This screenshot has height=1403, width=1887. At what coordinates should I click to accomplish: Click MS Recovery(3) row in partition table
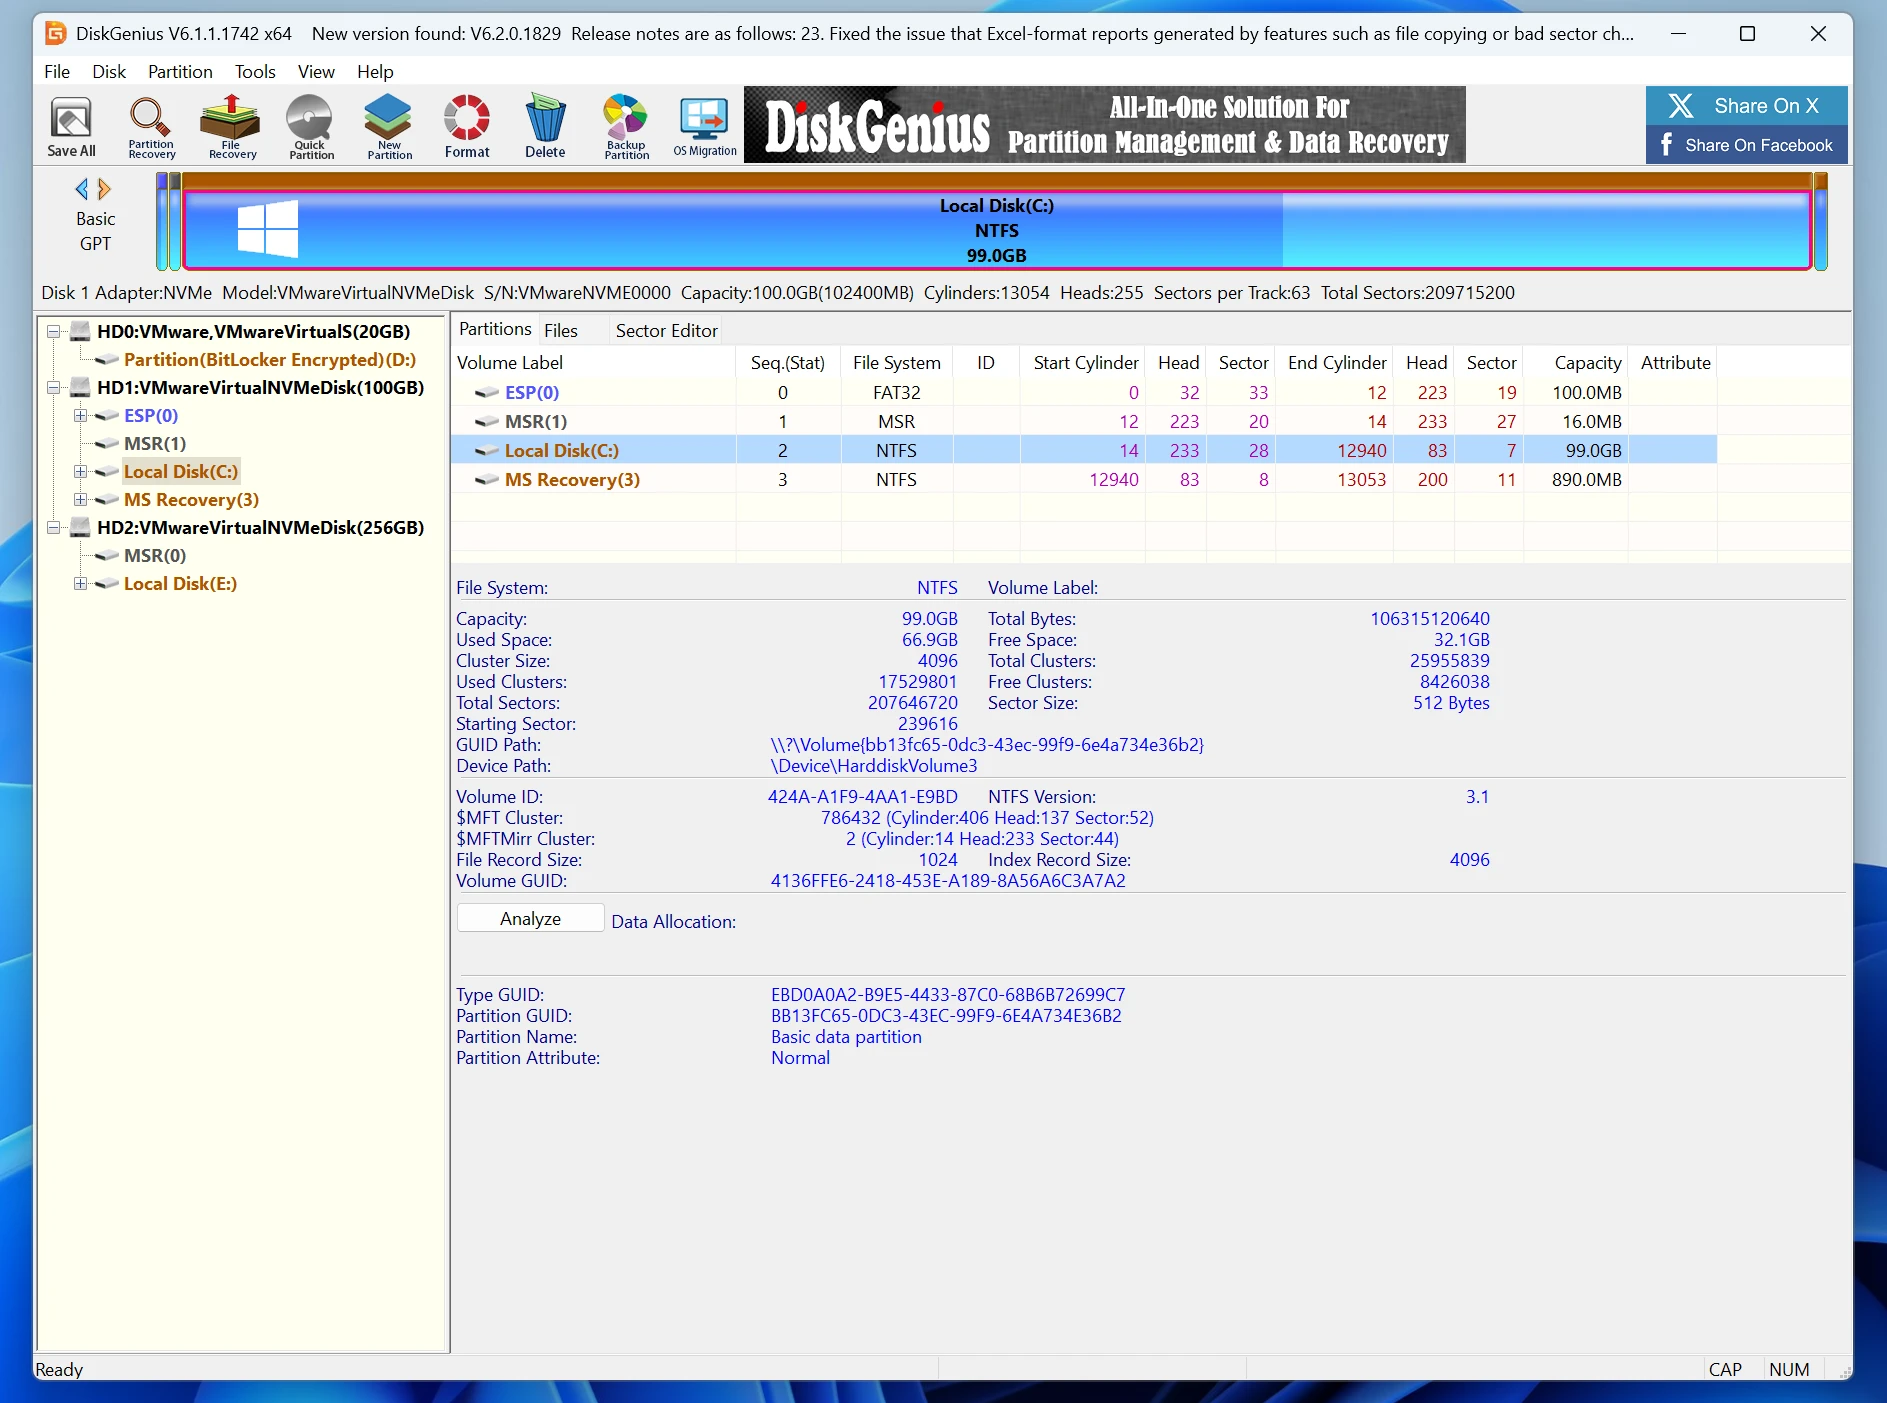[1084, 479]
